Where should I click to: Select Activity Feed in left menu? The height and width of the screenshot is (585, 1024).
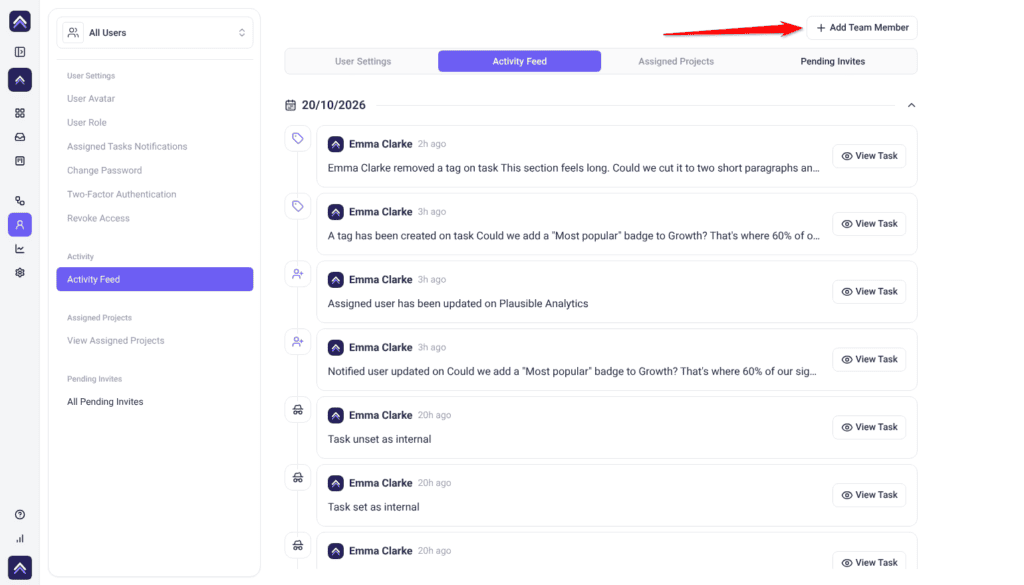tap(155, 279)
